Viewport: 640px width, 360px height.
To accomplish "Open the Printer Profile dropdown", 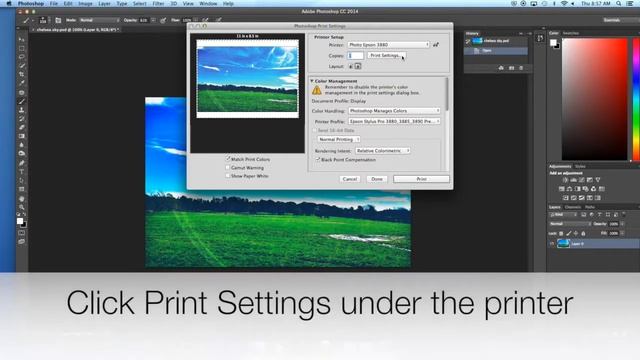I will tap(394, 121).
